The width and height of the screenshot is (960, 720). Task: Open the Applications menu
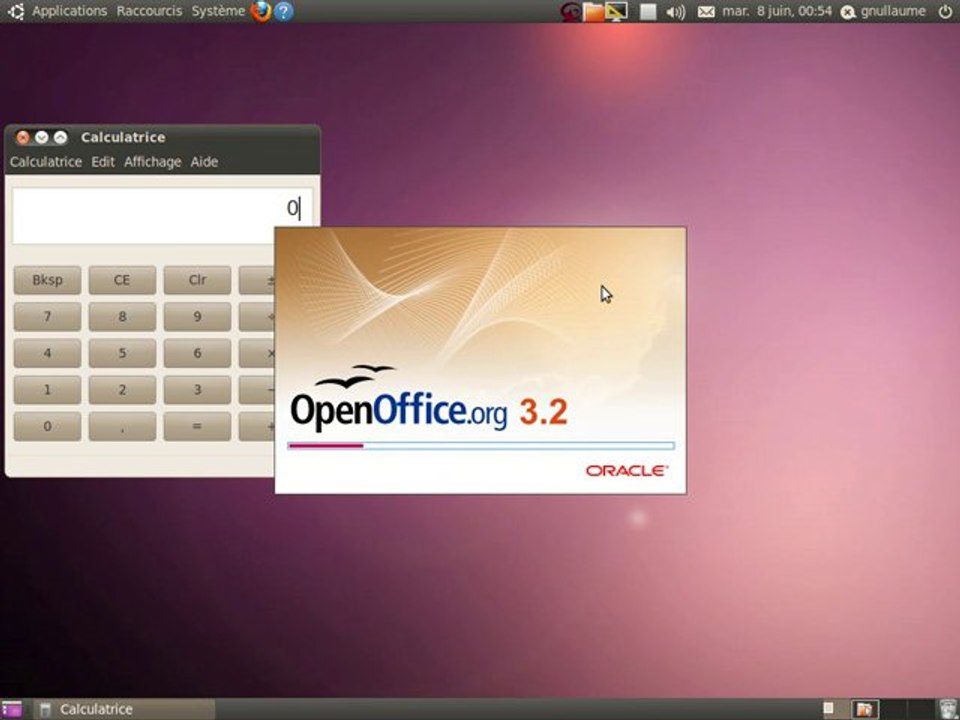coord(69,11)
